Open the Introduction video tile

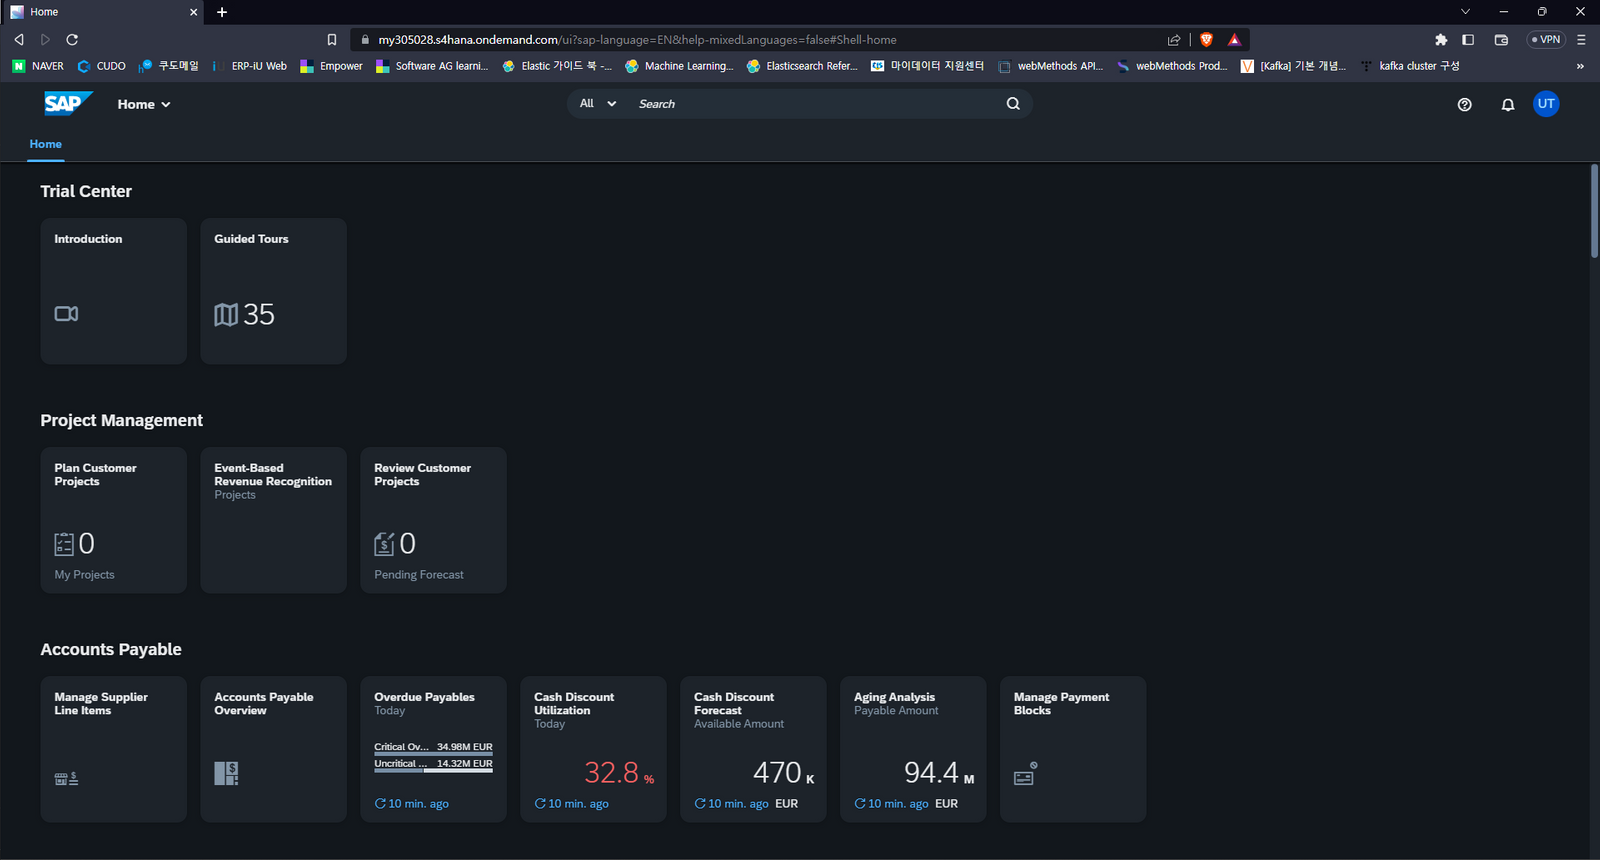pos(113,291)
